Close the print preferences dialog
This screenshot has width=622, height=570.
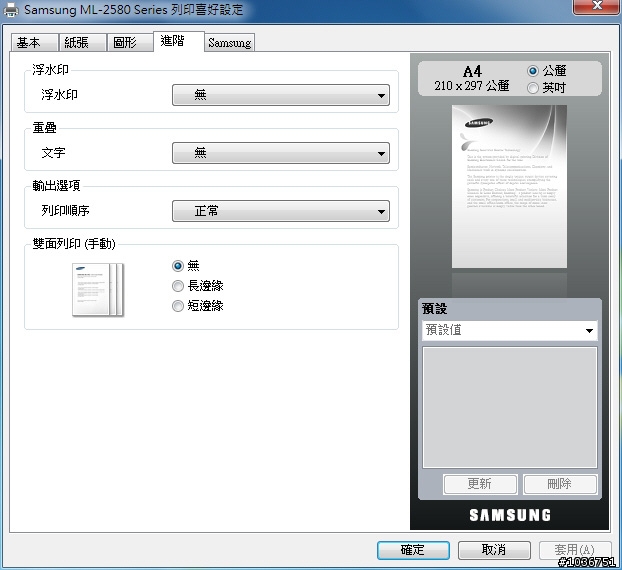pos(596,6)
